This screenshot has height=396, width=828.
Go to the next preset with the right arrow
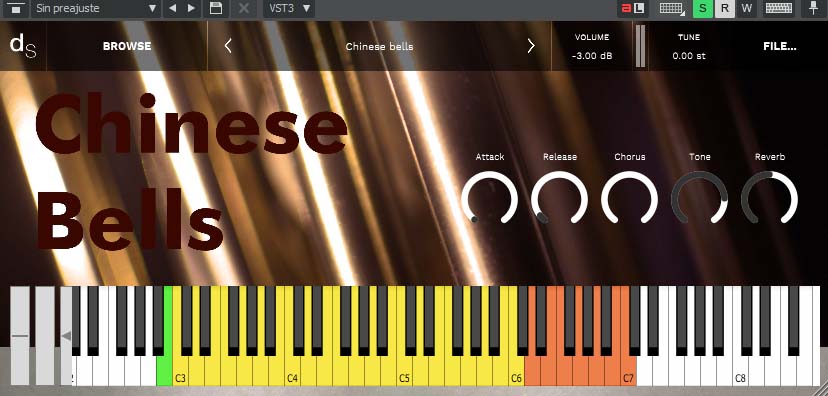(x=191, y=8)
